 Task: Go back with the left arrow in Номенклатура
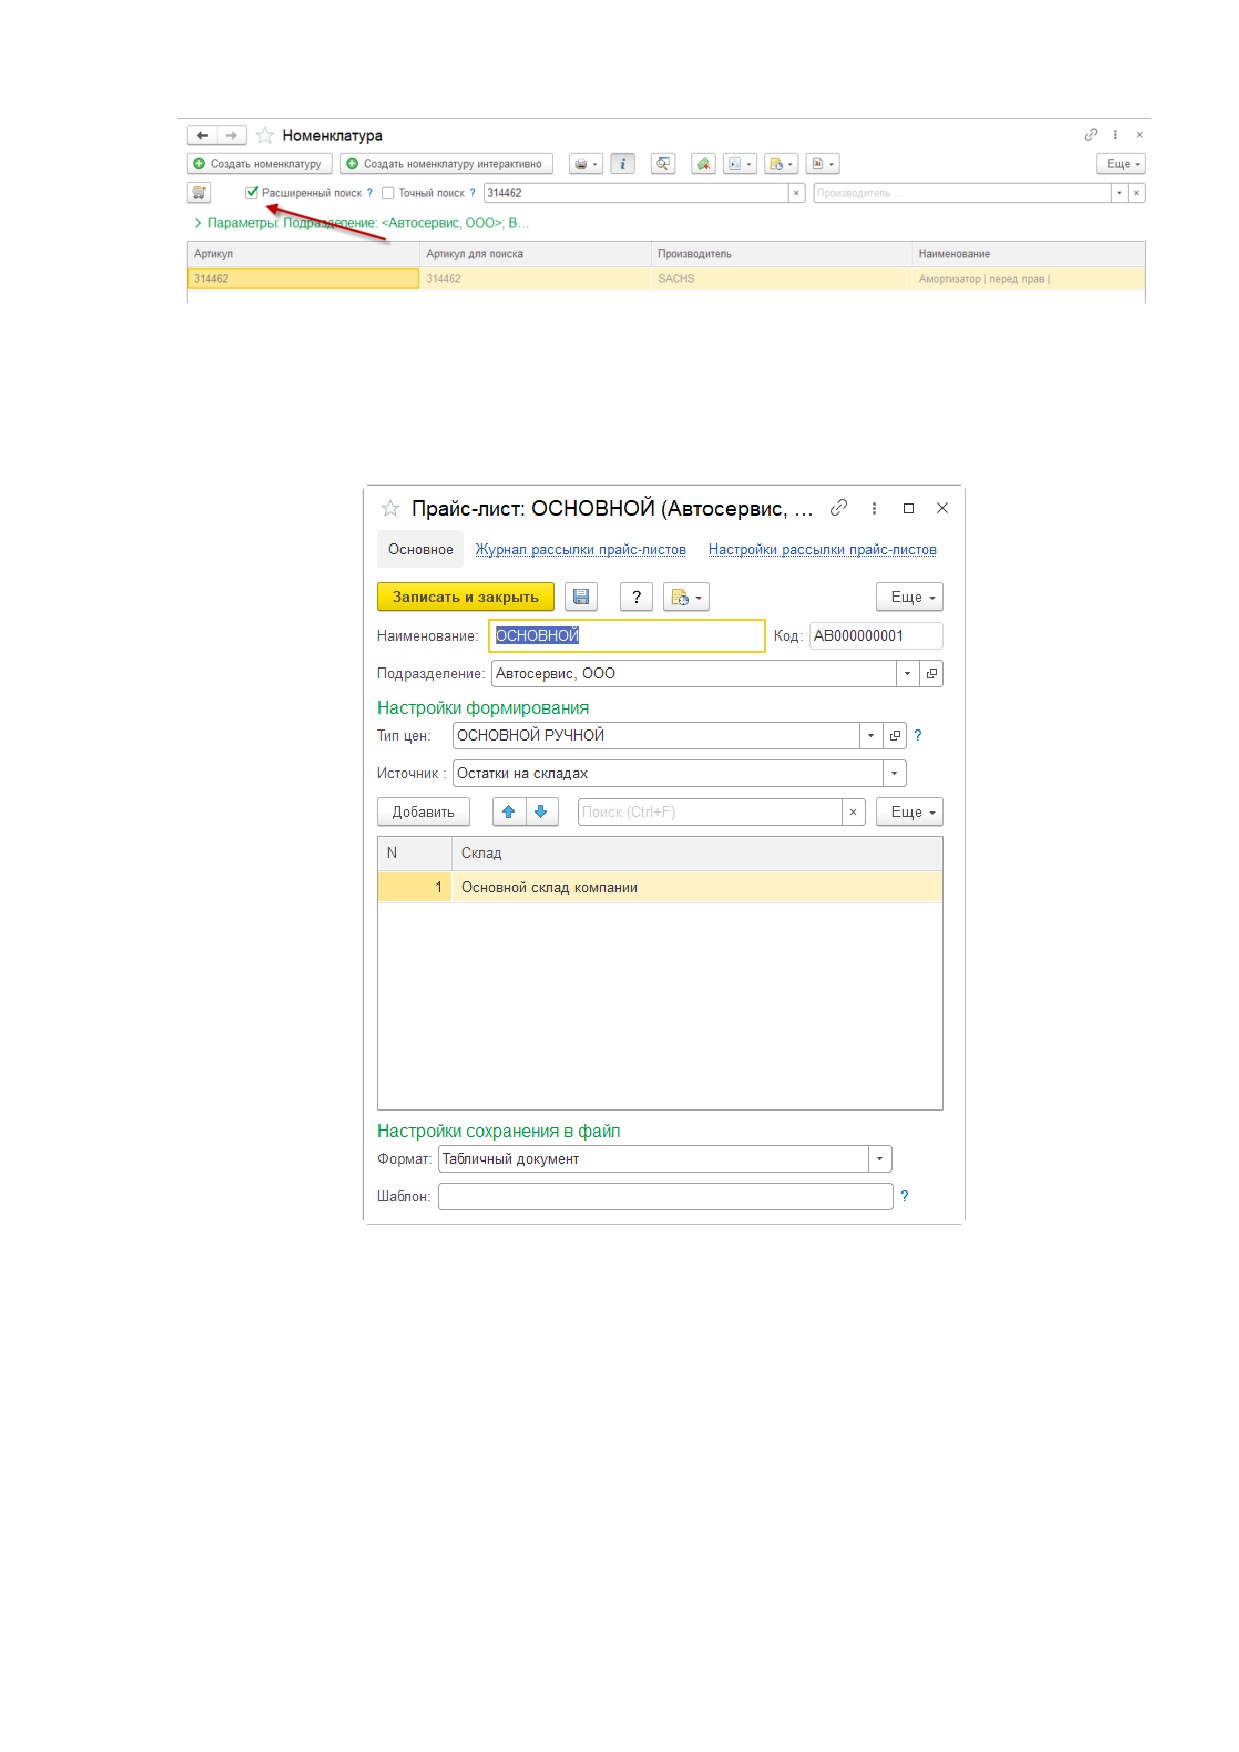pyautogui.click(x=202, y=135)
